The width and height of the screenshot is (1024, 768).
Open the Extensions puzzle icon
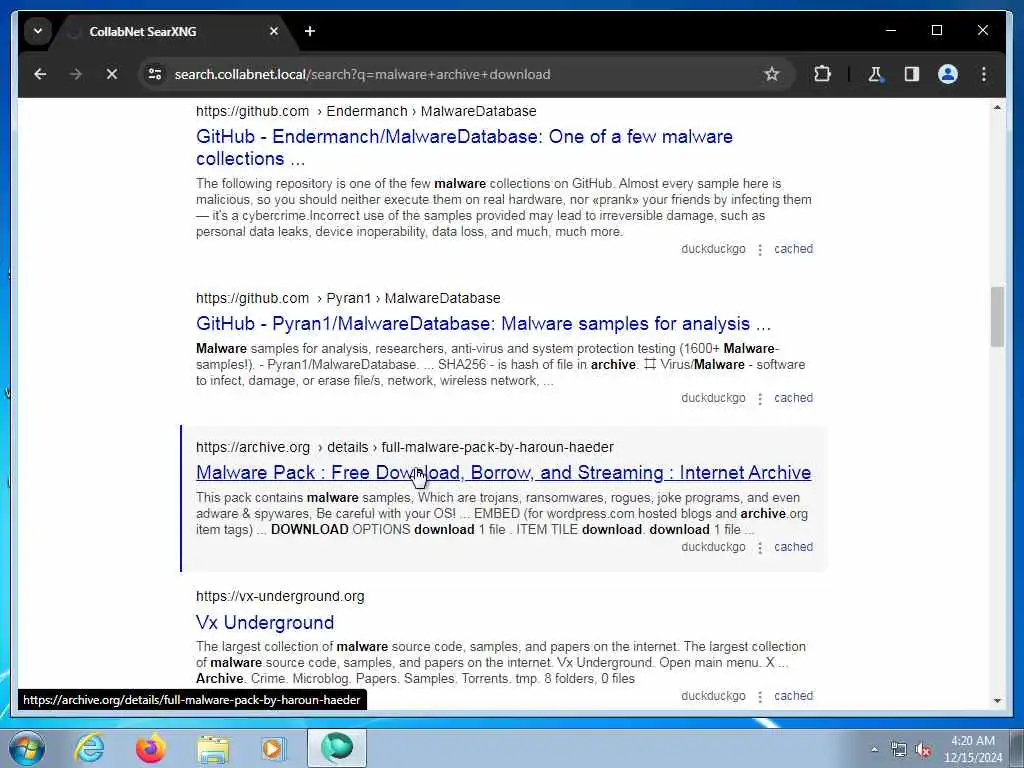tap(822, 74)
